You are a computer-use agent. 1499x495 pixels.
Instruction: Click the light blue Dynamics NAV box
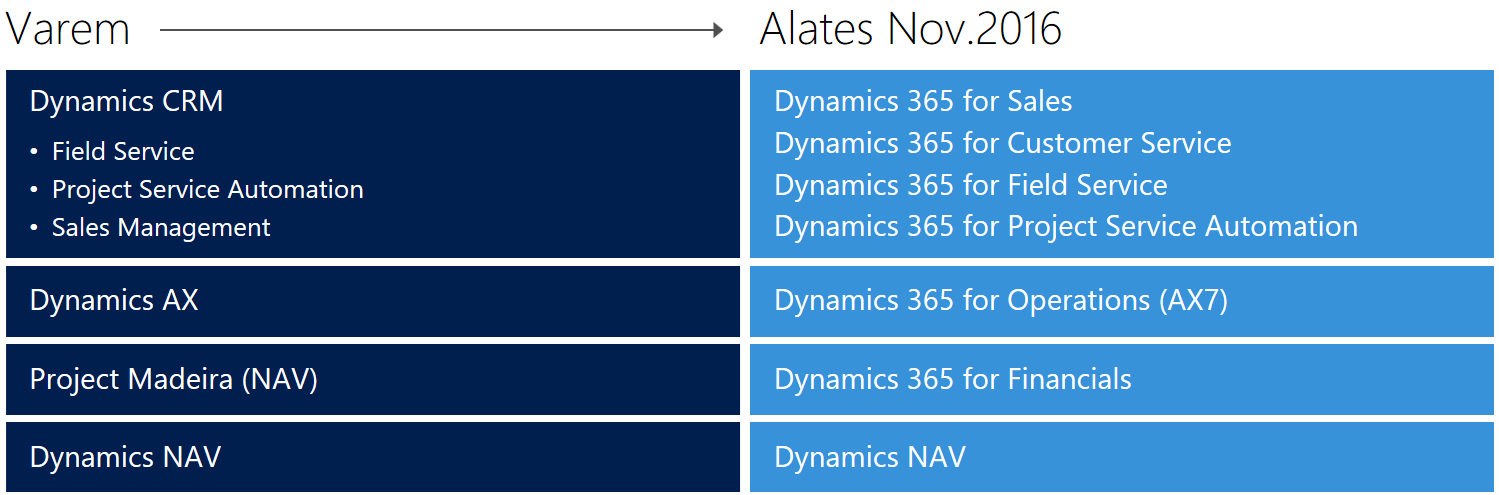[x=1122, y=457]
